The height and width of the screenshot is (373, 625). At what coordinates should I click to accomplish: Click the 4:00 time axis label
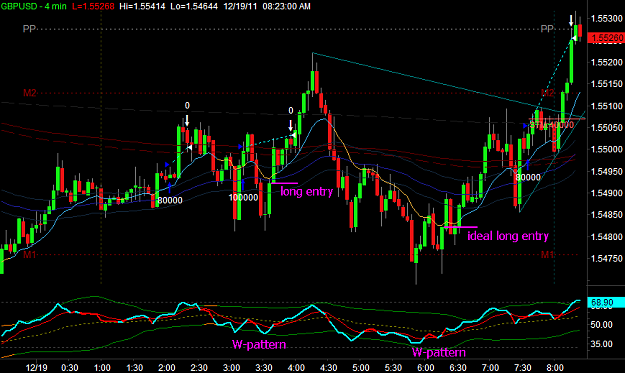click(296, 367)
